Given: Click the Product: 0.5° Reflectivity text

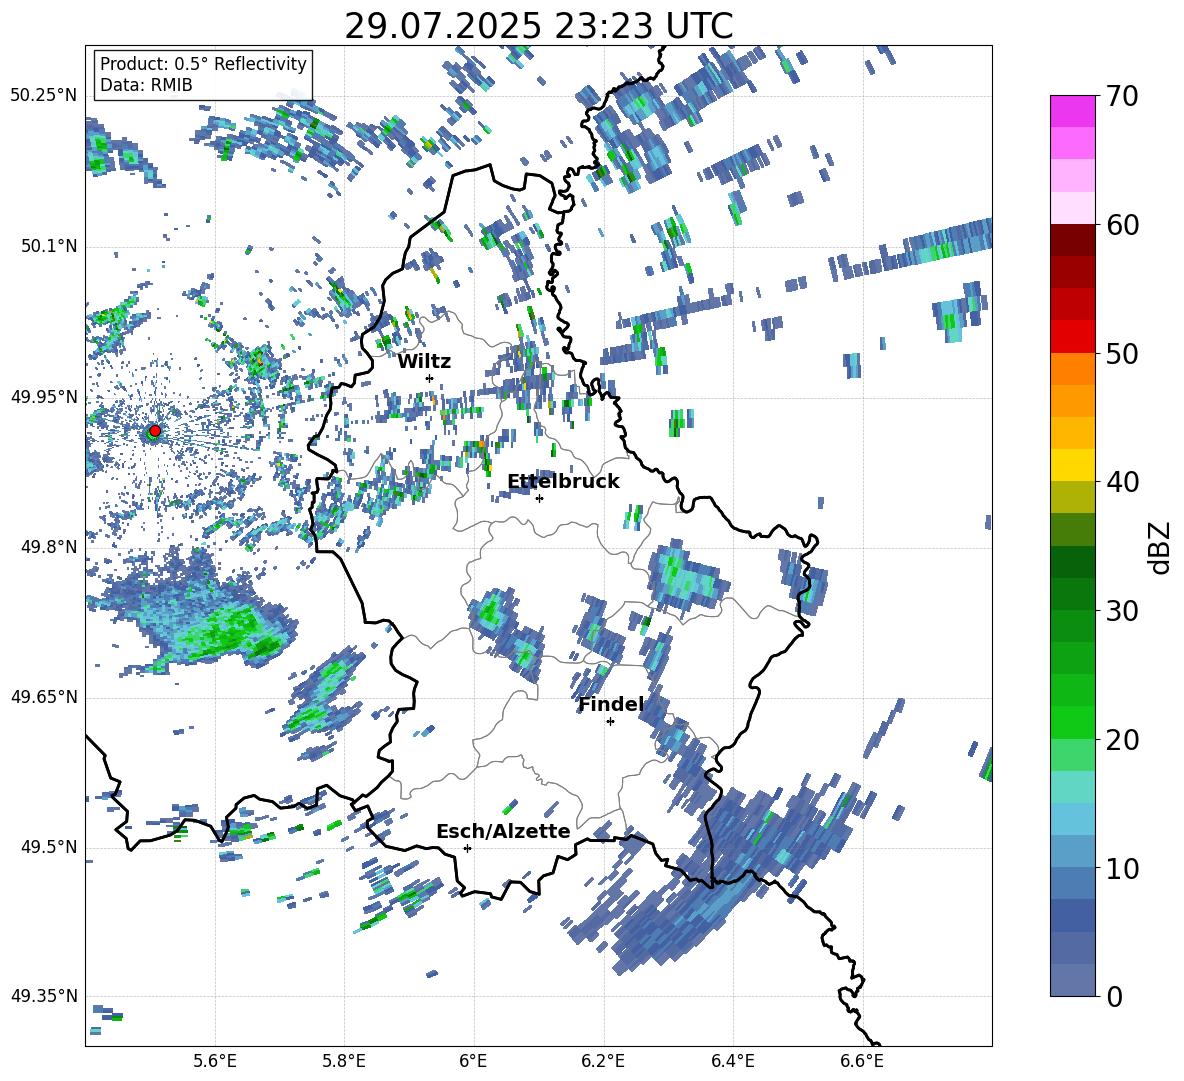Looking at the screenshot, I should 203,63.
